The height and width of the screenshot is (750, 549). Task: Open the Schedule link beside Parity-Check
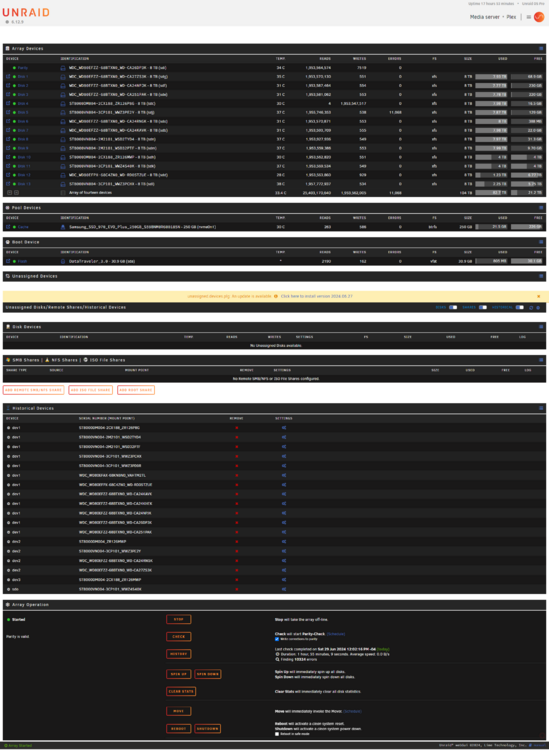coord(336,634)
